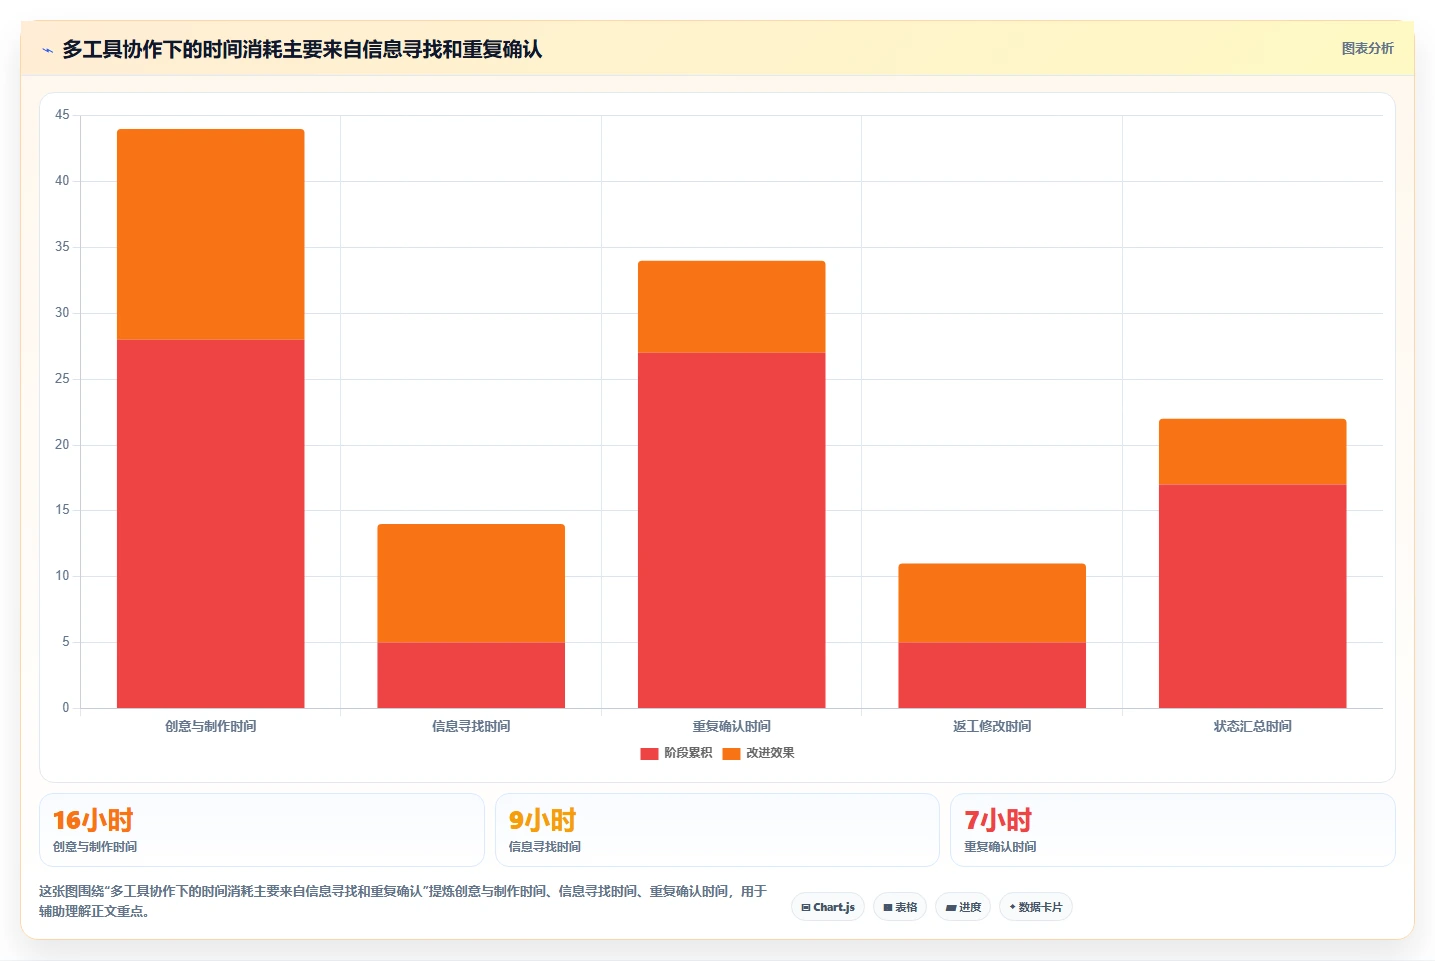The width and height of the screenshot is (1435, 961).
Task: Select the orange segment of 创意与制作时间 bar
Action: click(210, 234)
